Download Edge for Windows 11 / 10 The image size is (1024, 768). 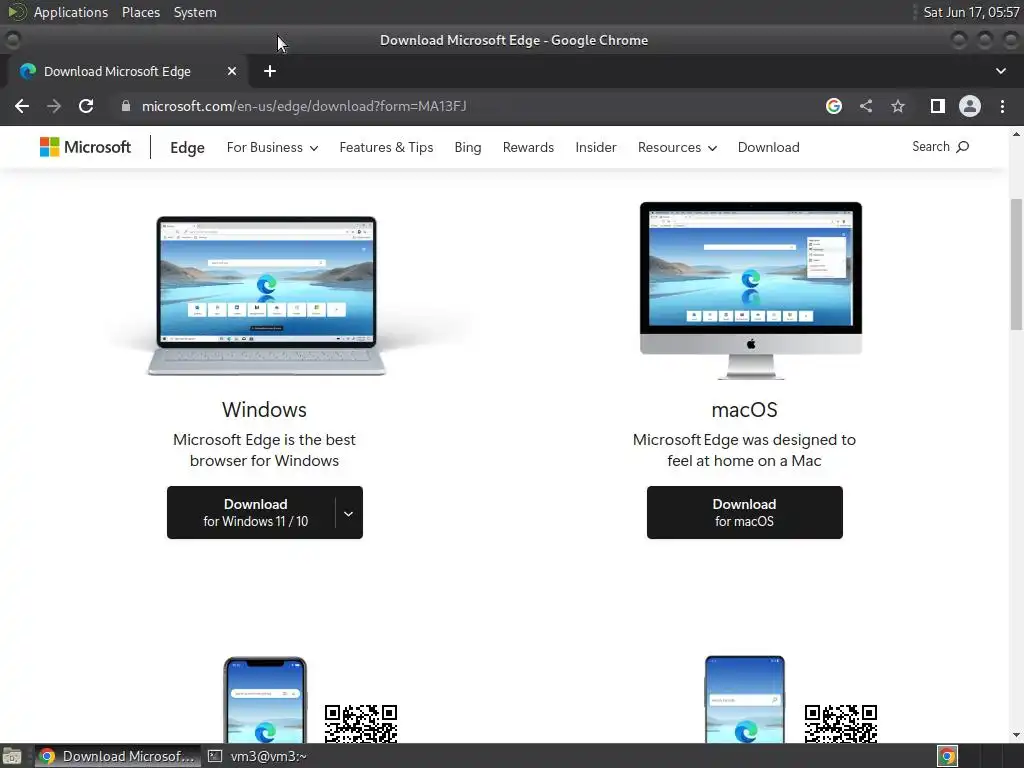[251, 513]
